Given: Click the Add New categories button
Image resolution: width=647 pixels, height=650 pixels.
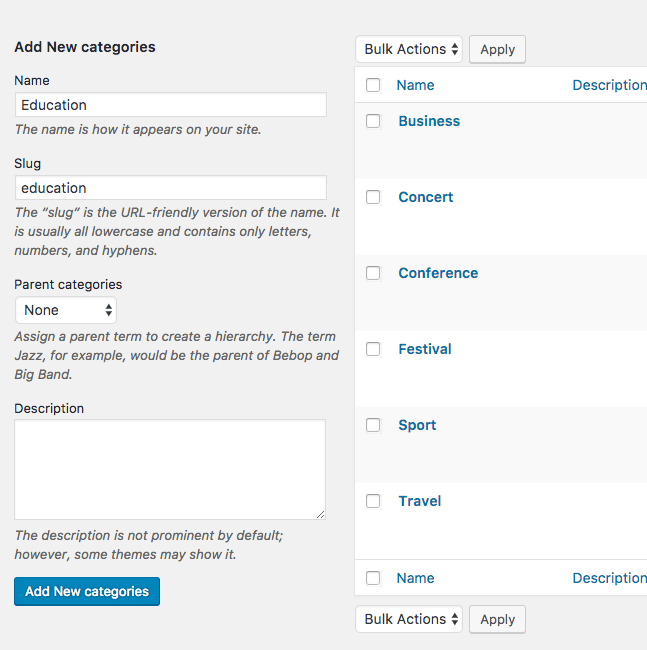Looking at the screenshot, I should (87, 591).
